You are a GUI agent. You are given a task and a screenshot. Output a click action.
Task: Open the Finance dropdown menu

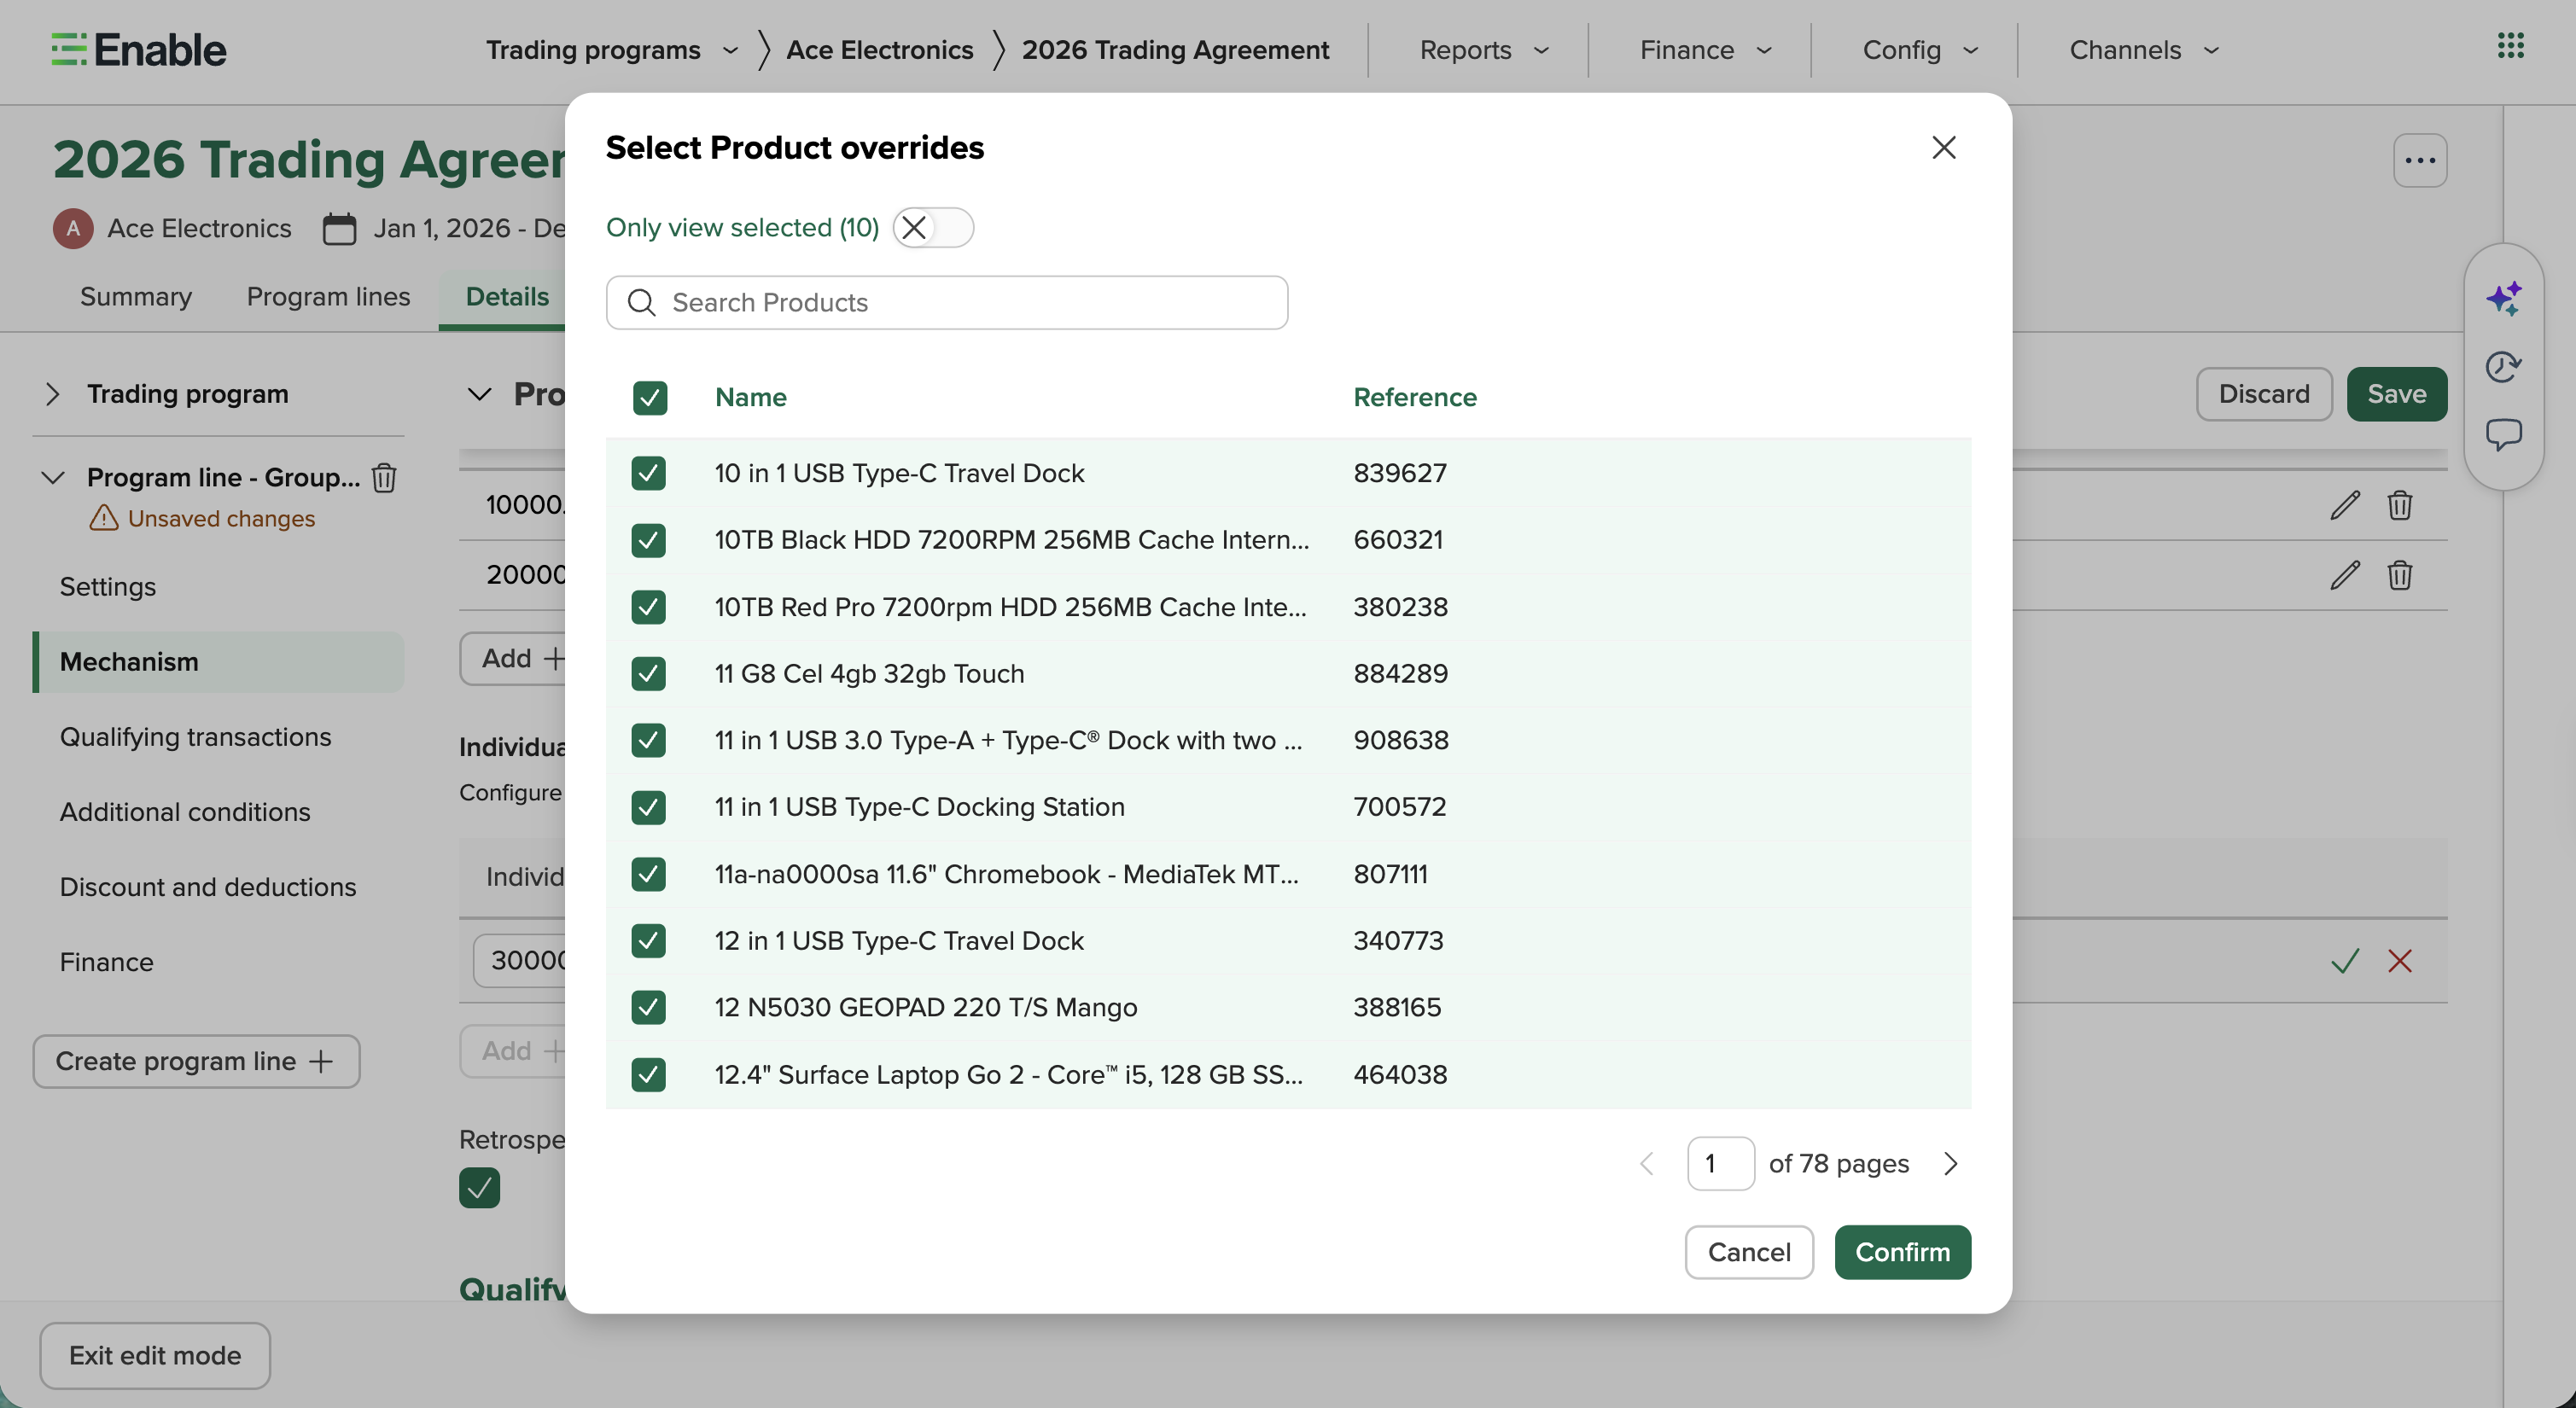[1705, 50]
